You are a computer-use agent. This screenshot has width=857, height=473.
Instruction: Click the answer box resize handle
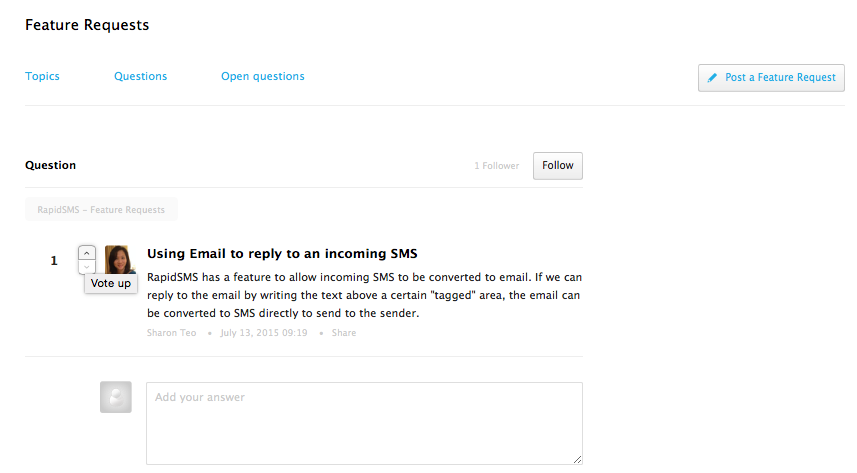[577, 459]
